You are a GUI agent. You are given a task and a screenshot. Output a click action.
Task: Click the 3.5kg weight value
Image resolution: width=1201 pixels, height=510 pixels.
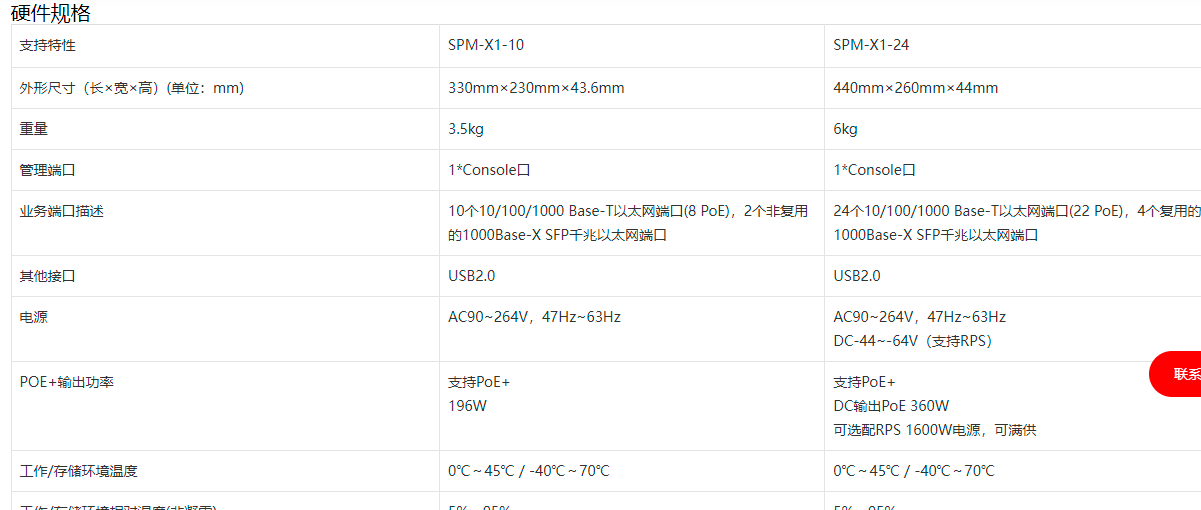[x=466, y=129]
